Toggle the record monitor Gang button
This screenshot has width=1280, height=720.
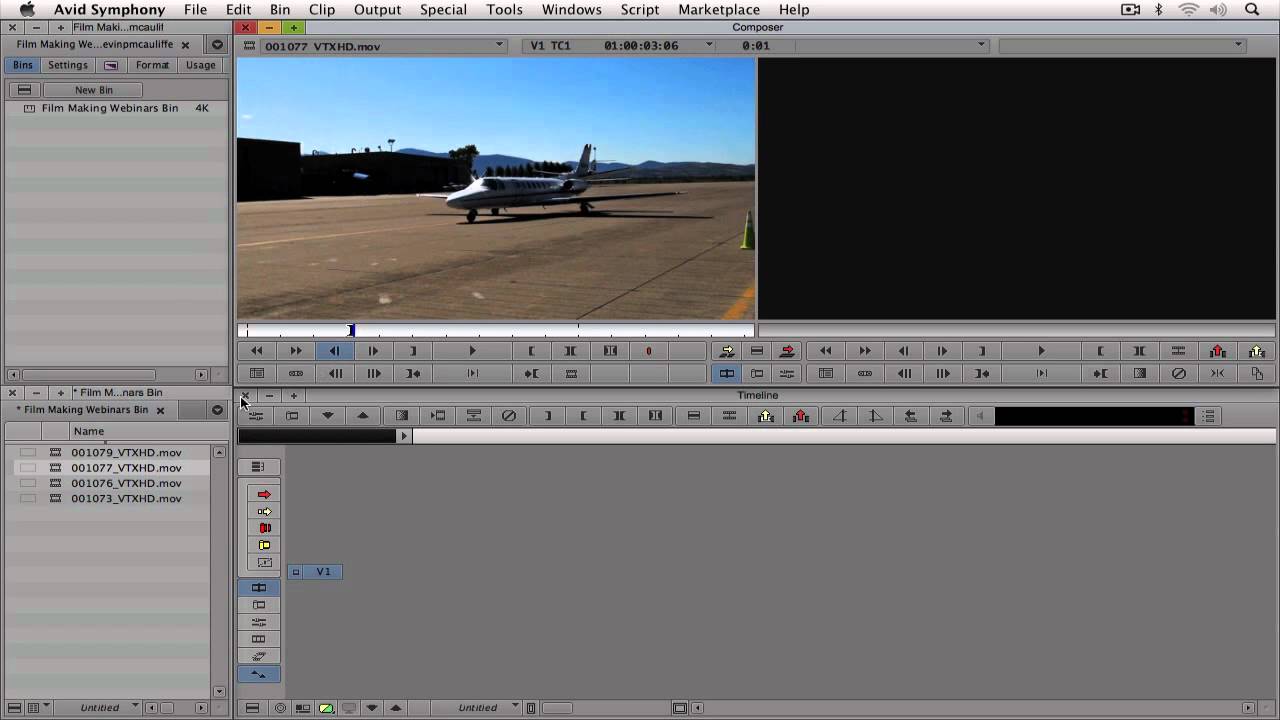865,373
